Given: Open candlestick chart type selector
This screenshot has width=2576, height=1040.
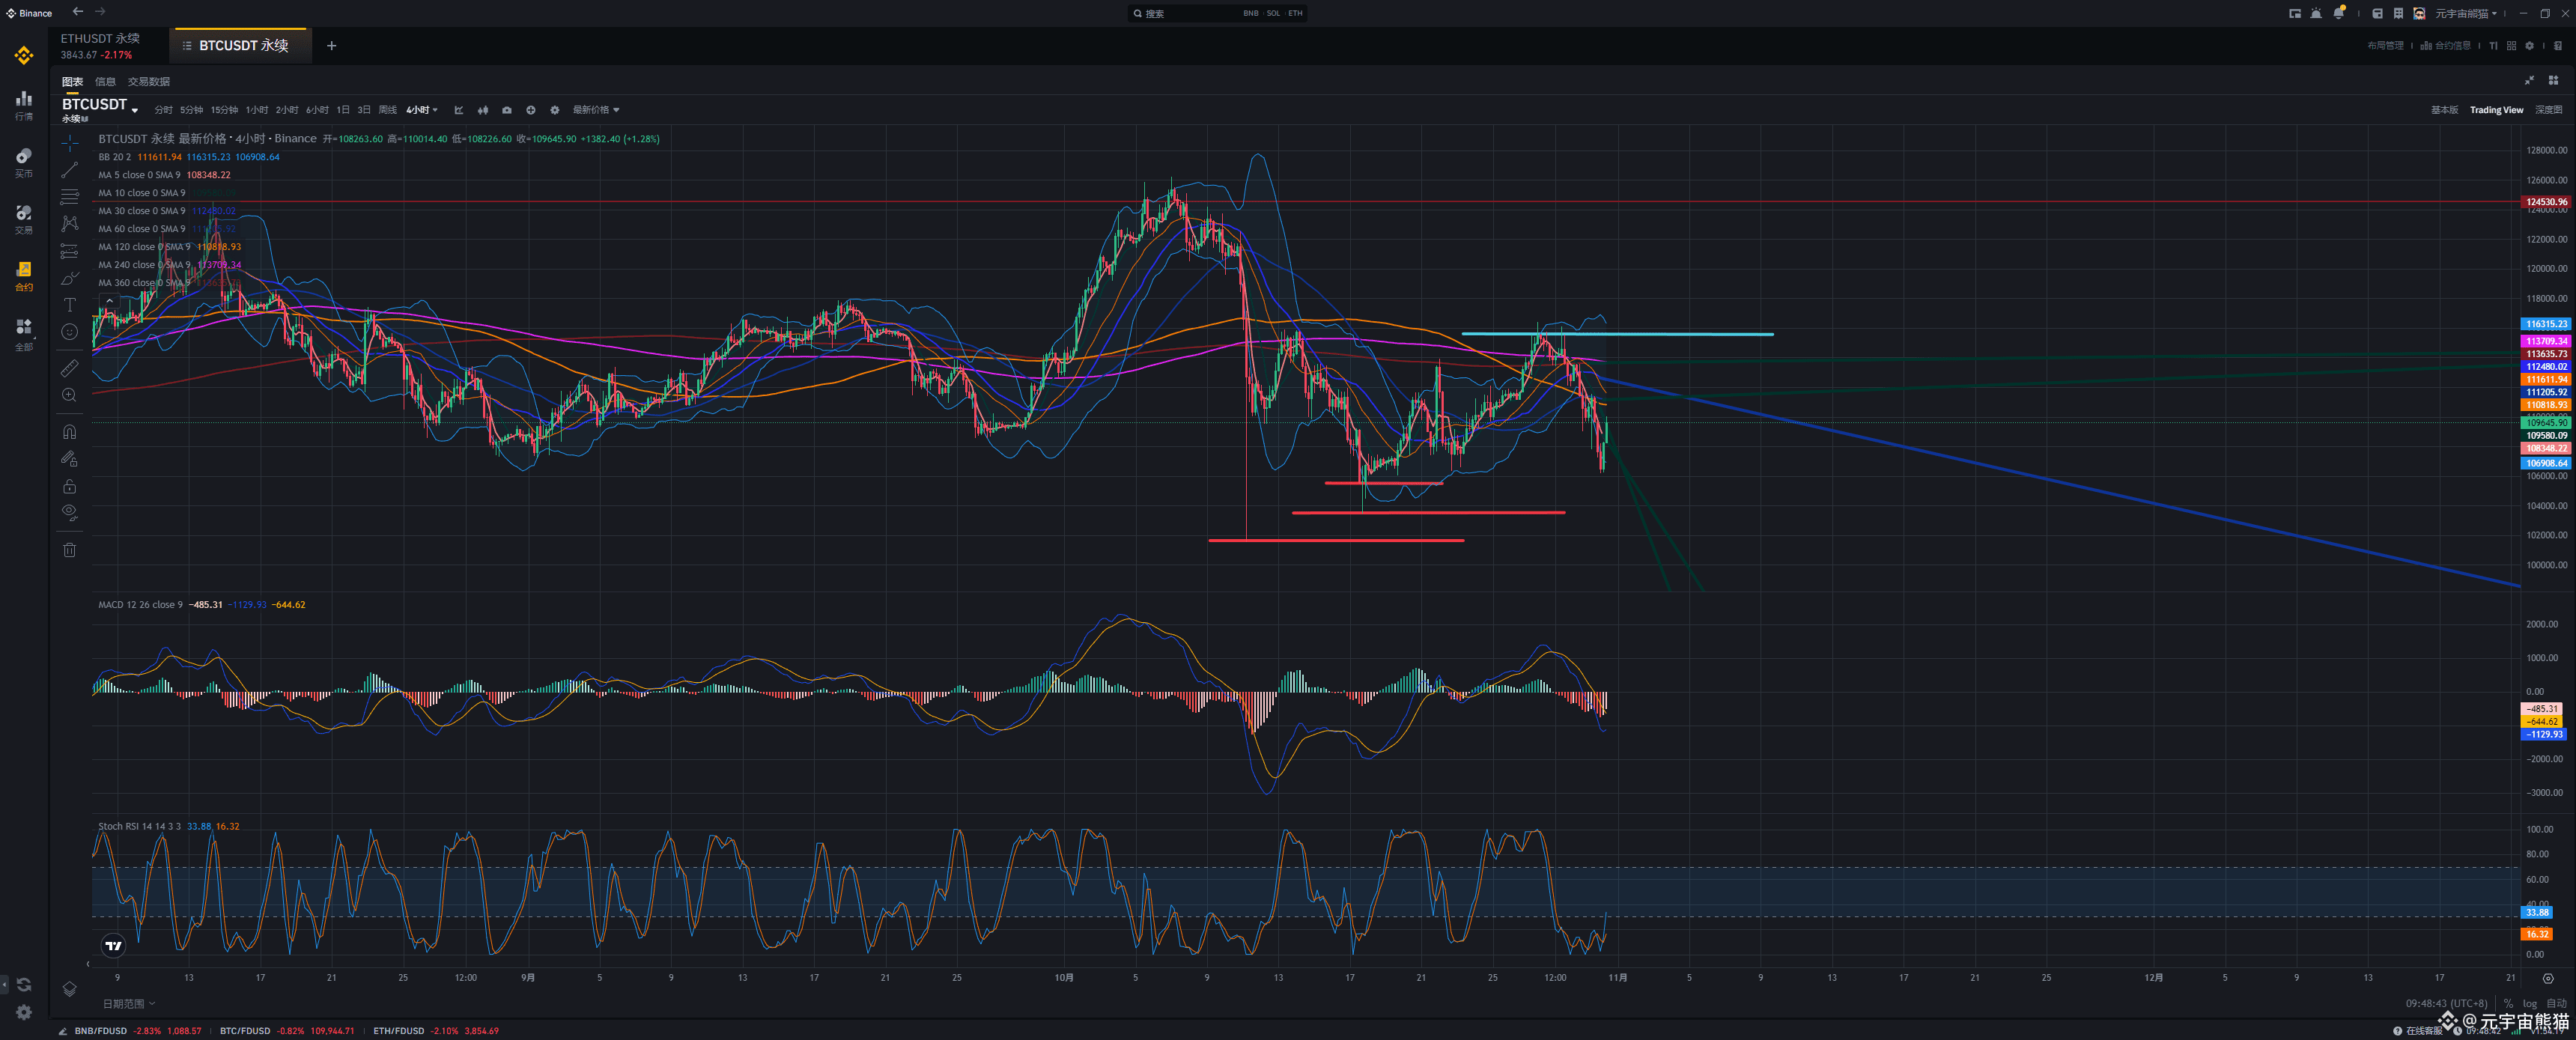Looking at the screenshot, I should [483, 110].
